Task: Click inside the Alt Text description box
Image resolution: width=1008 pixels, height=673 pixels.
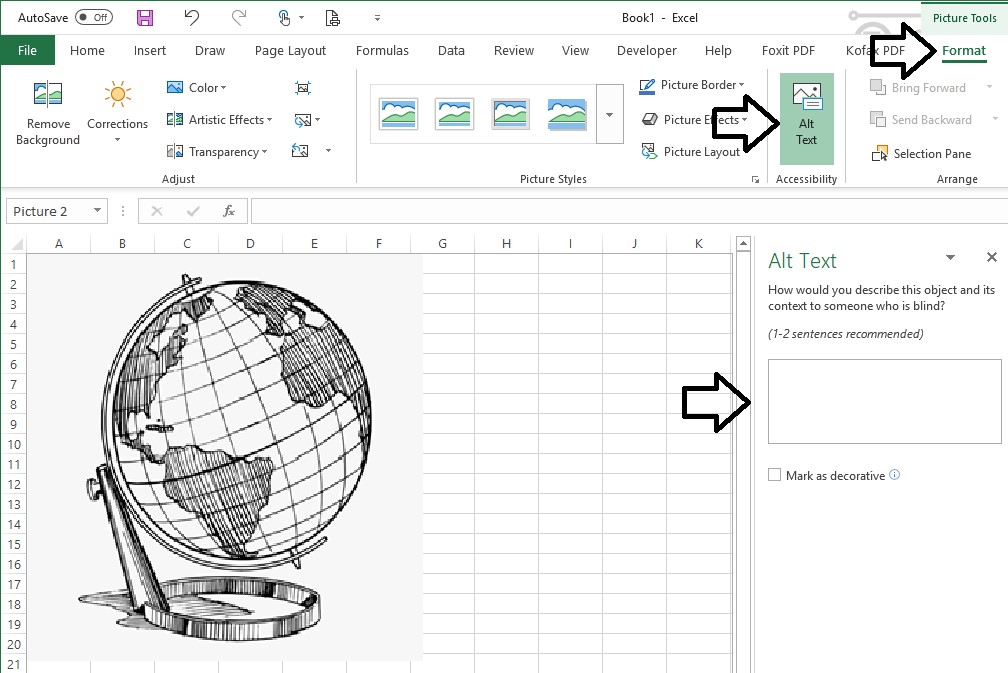Action: pos(884,400)
